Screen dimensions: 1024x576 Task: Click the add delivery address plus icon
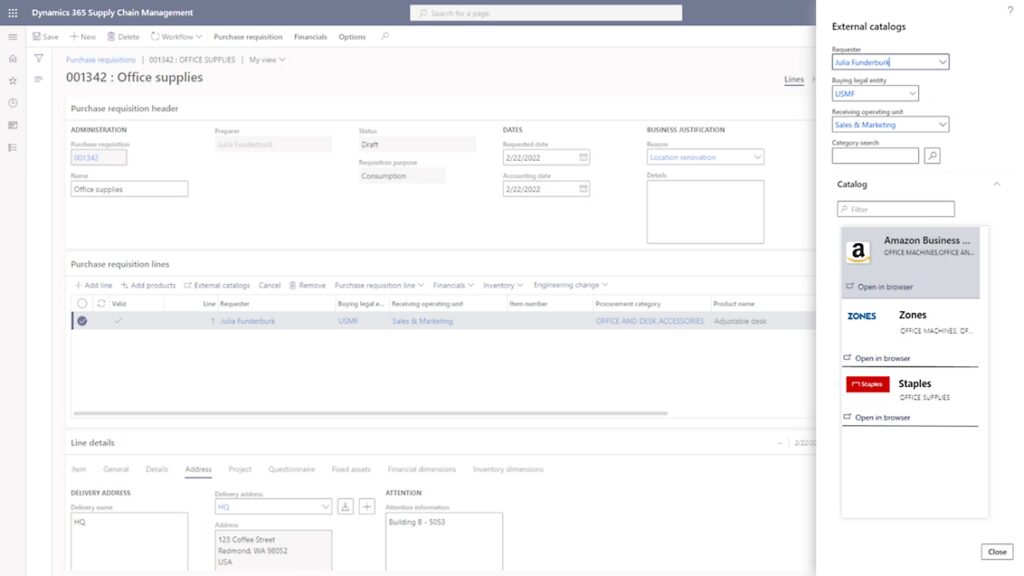(x=367, y=507)
